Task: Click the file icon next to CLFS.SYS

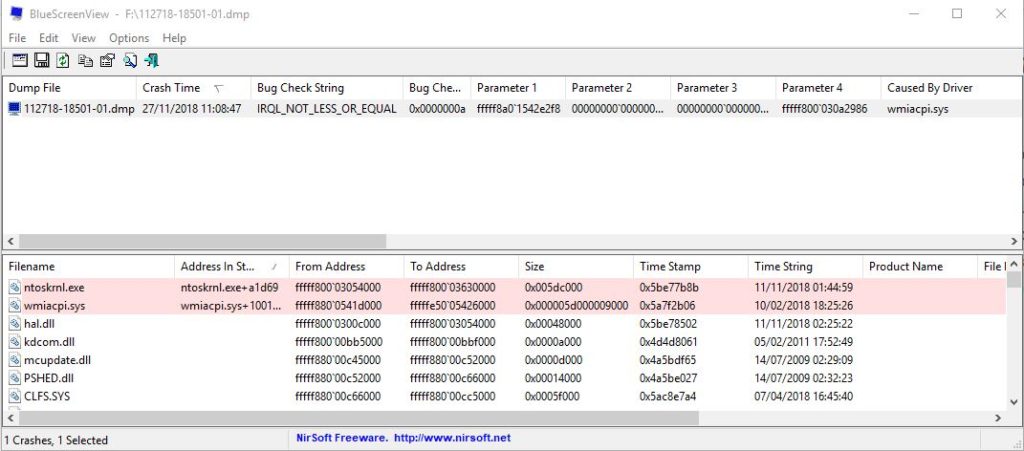Action: (x=14, y=396)
